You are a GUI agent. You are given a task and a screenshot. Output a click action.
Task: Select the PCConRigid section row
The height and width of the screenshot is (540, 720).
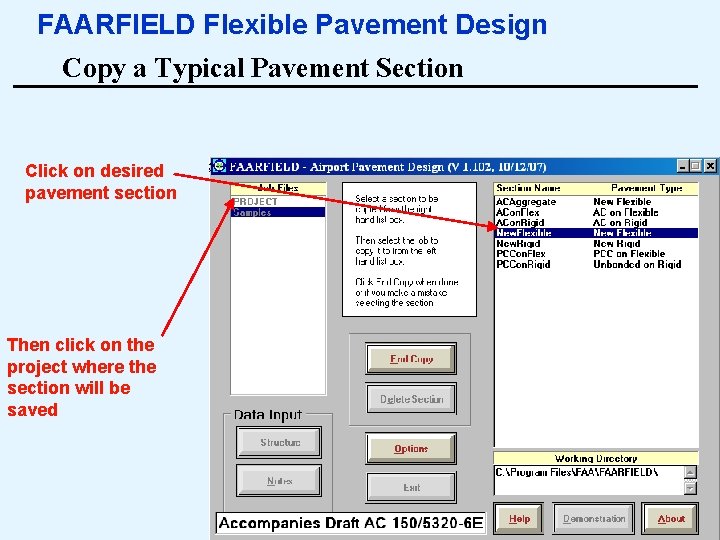click(596, 264)
